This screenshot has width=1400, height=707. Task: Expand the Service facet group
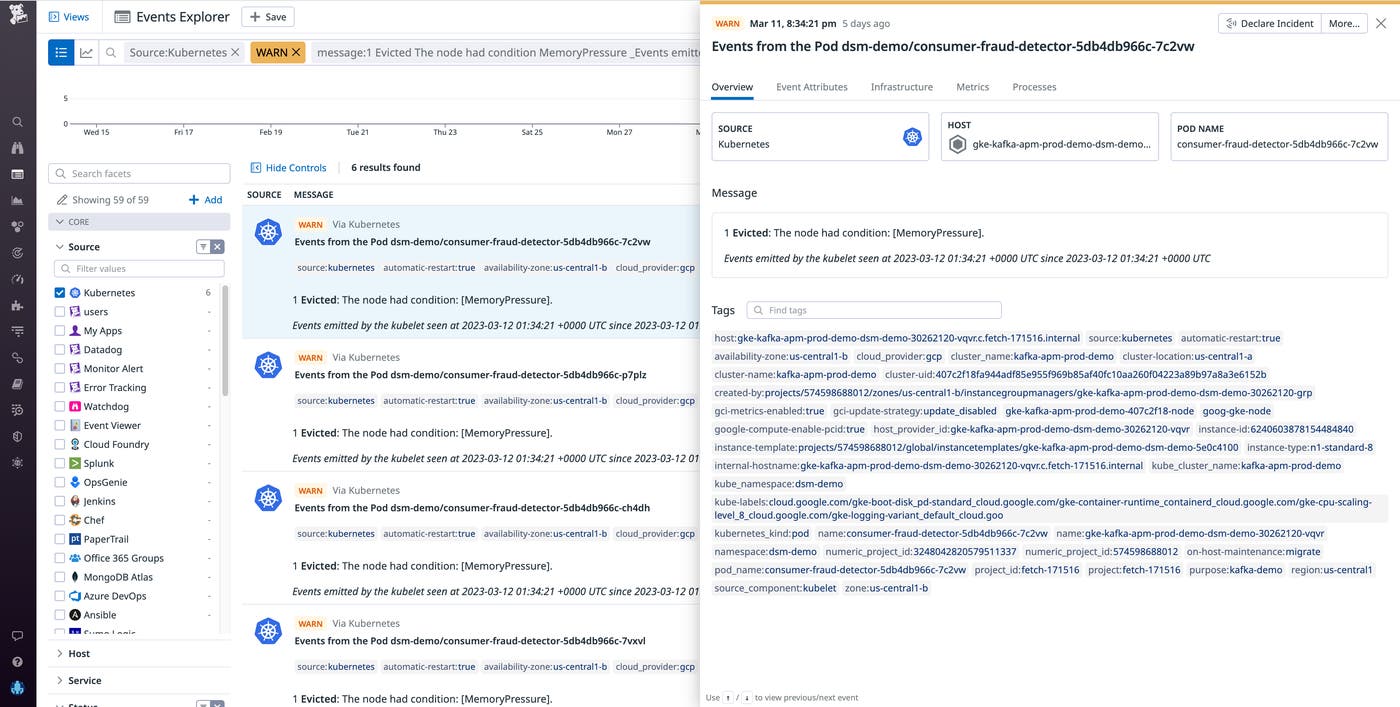click(x=84, y=681)
